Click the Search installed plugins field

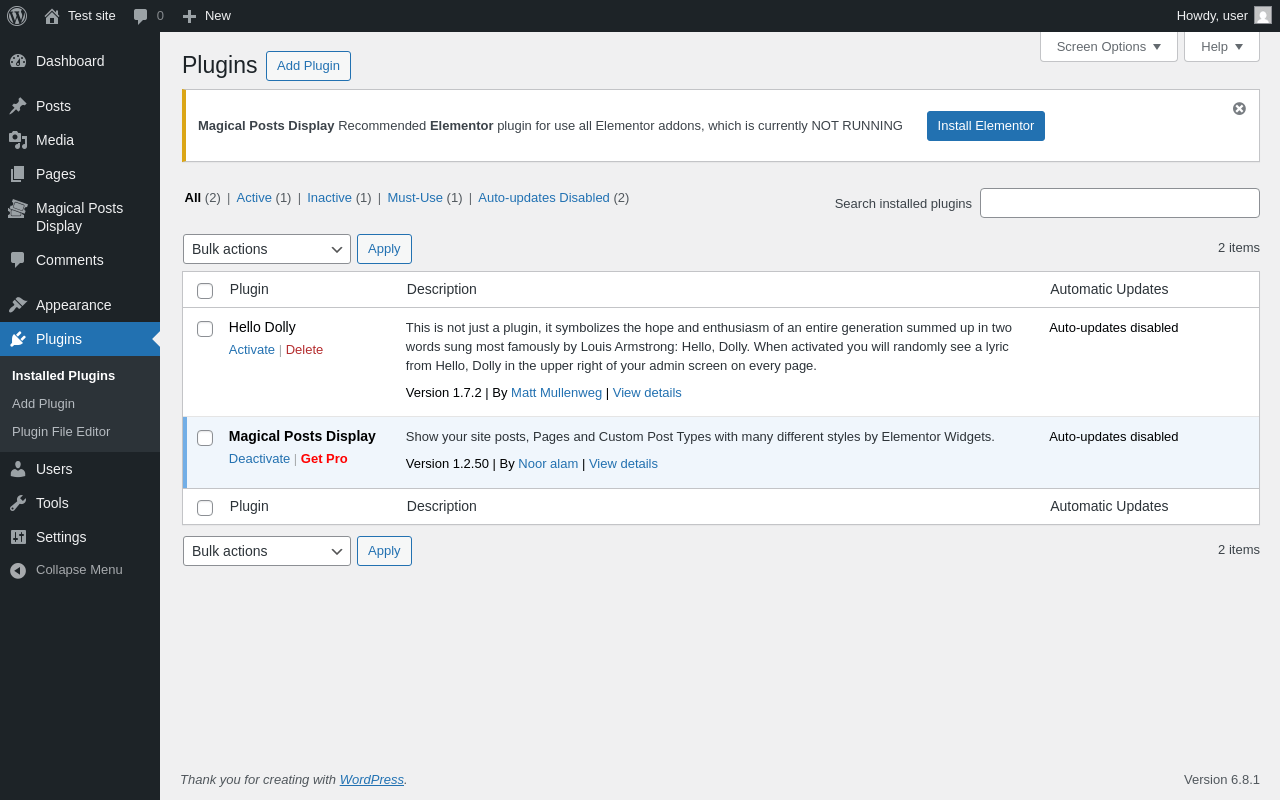[x=1120, y=203]
